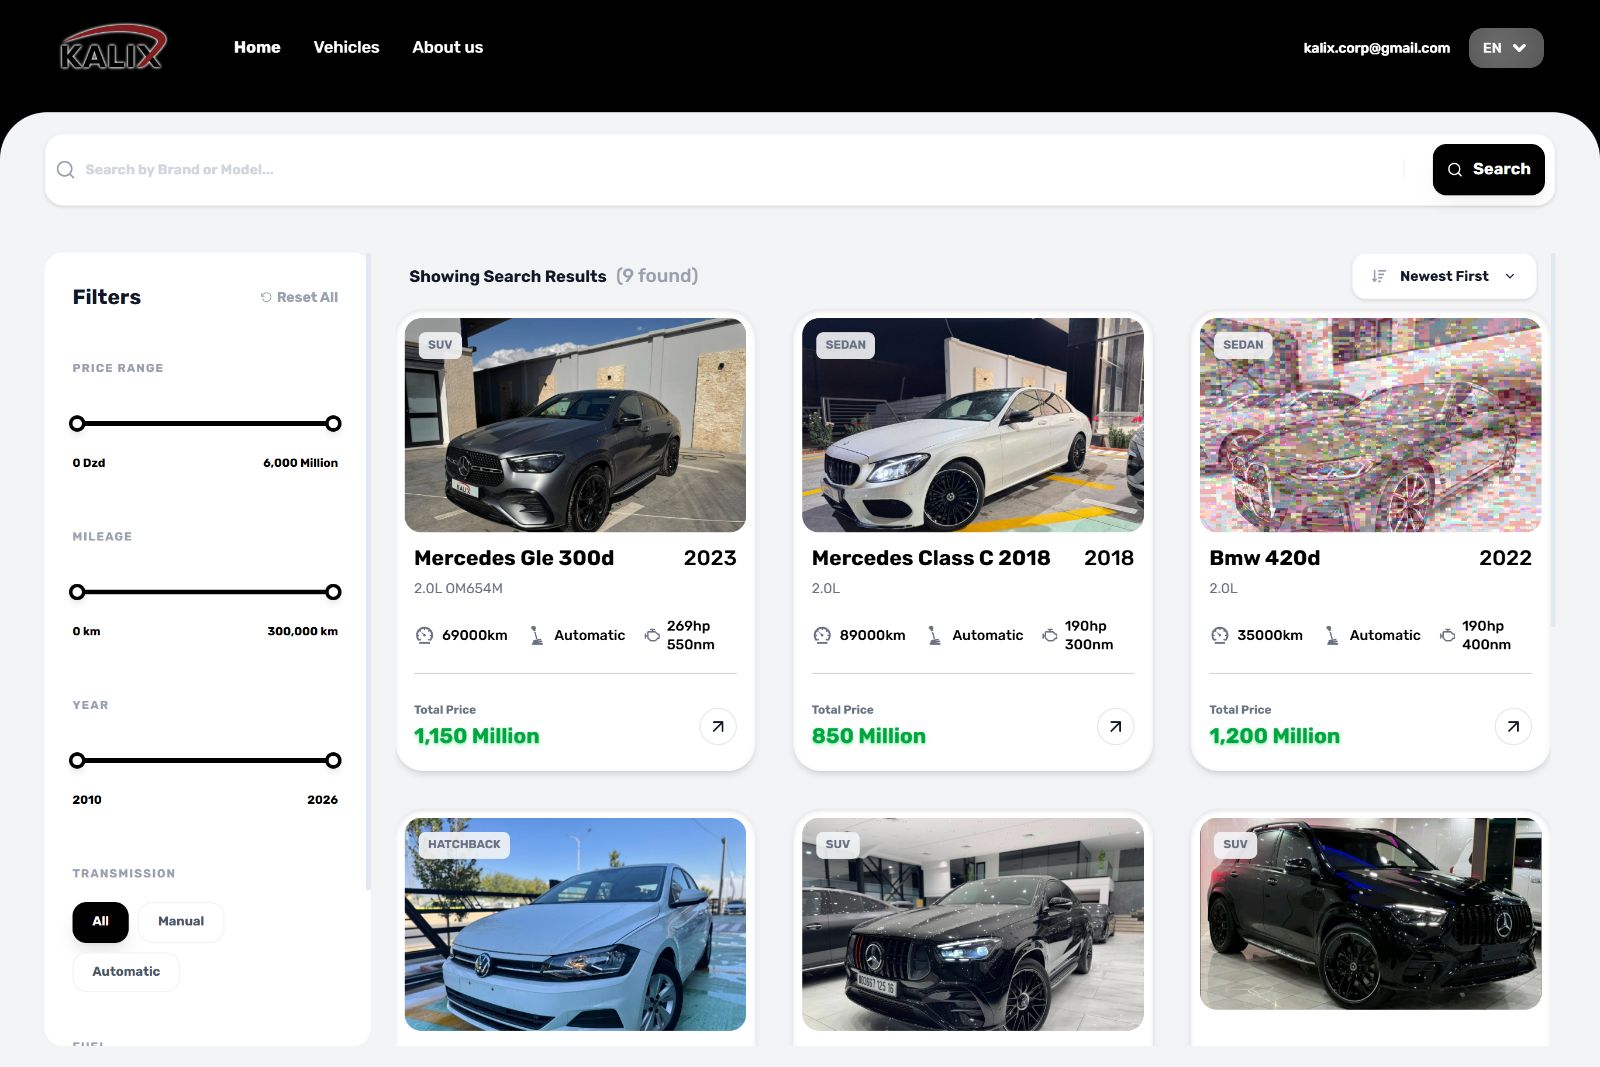Click the year maximum handle at 2026
Image resolution: width=1600 pixels, height=1067 pixels.
[x=333, y=761]
